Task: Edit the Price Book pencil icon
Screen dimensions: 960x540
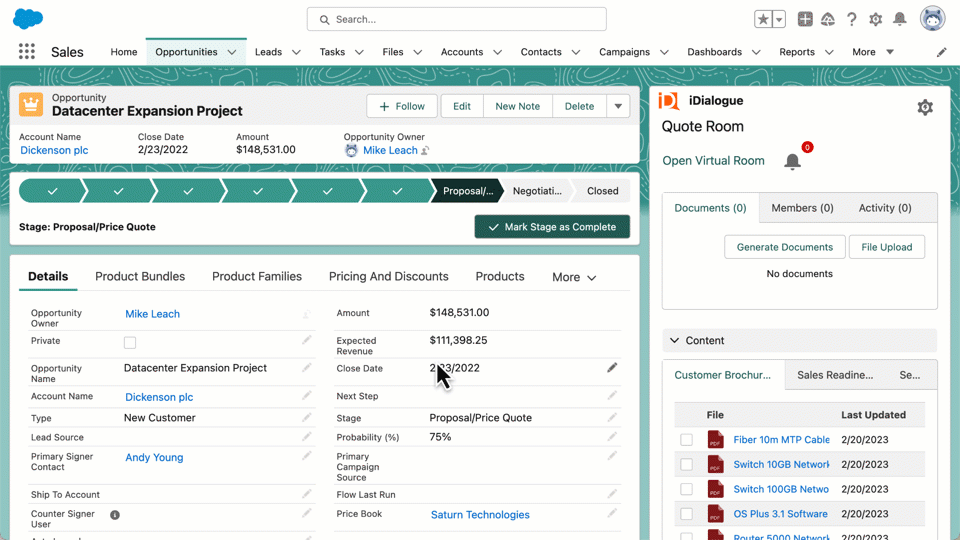Action: click(x=612, y=514)
